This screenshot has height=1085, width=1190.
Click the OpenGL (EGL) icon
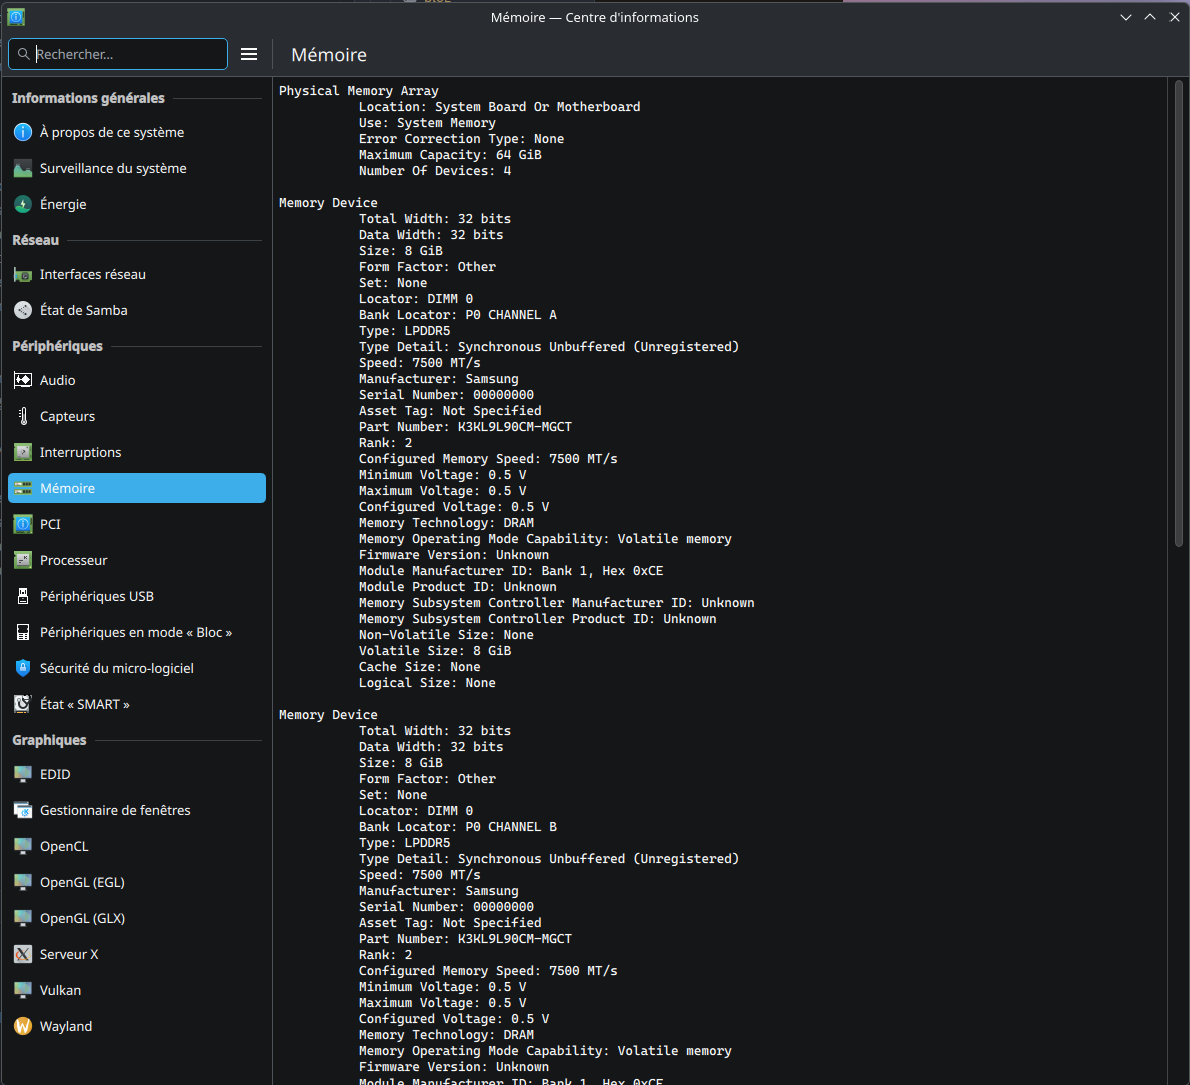tap(23, 882)
